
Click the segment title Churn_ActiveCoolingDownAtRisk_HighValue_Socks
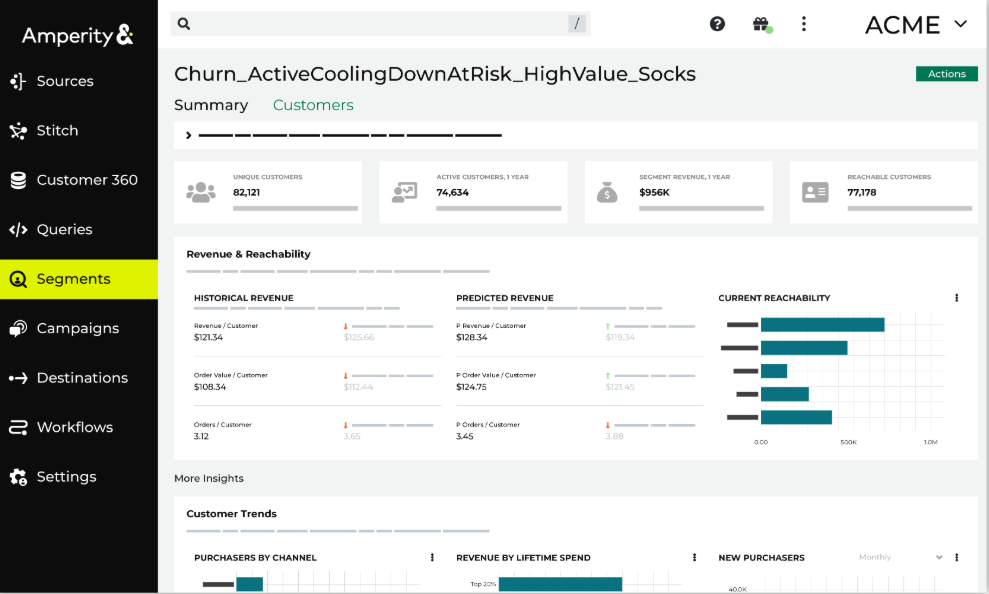click(435, 74)
